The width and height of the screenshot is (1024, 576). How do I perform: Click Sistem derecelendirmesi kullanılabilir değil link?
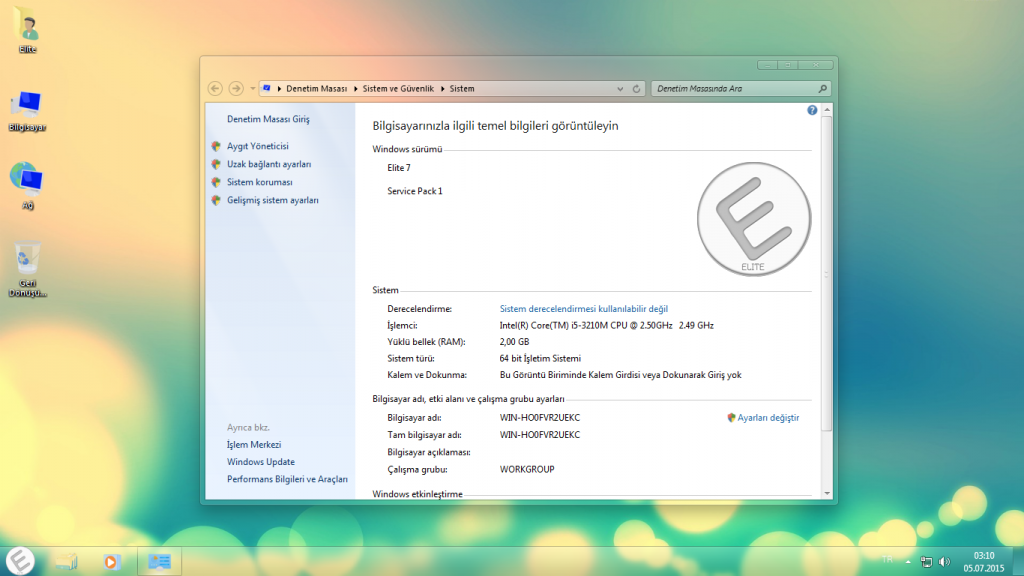coord(584,309)
